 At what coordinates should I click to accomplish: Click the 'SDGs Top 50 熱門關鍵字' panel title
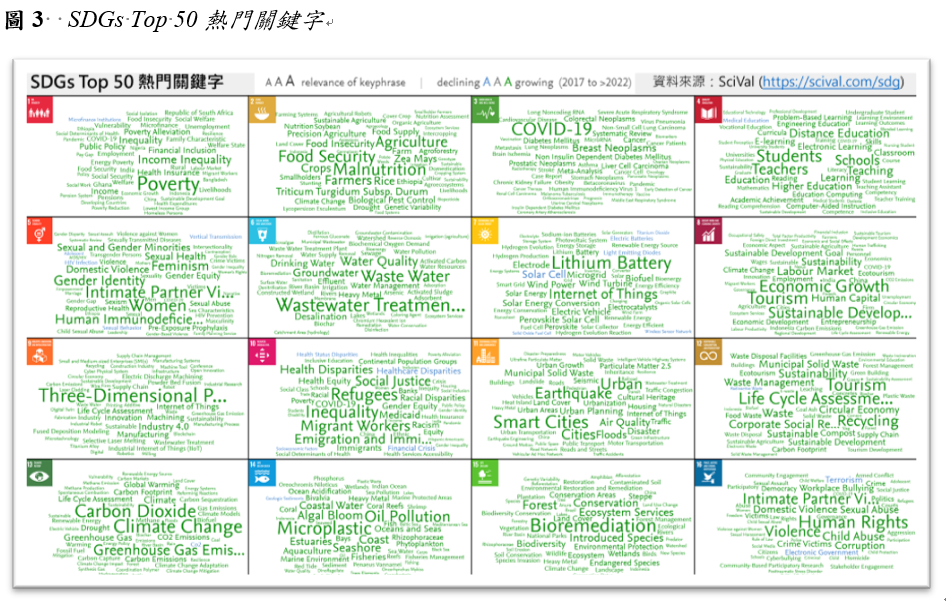tap(127, 82)
